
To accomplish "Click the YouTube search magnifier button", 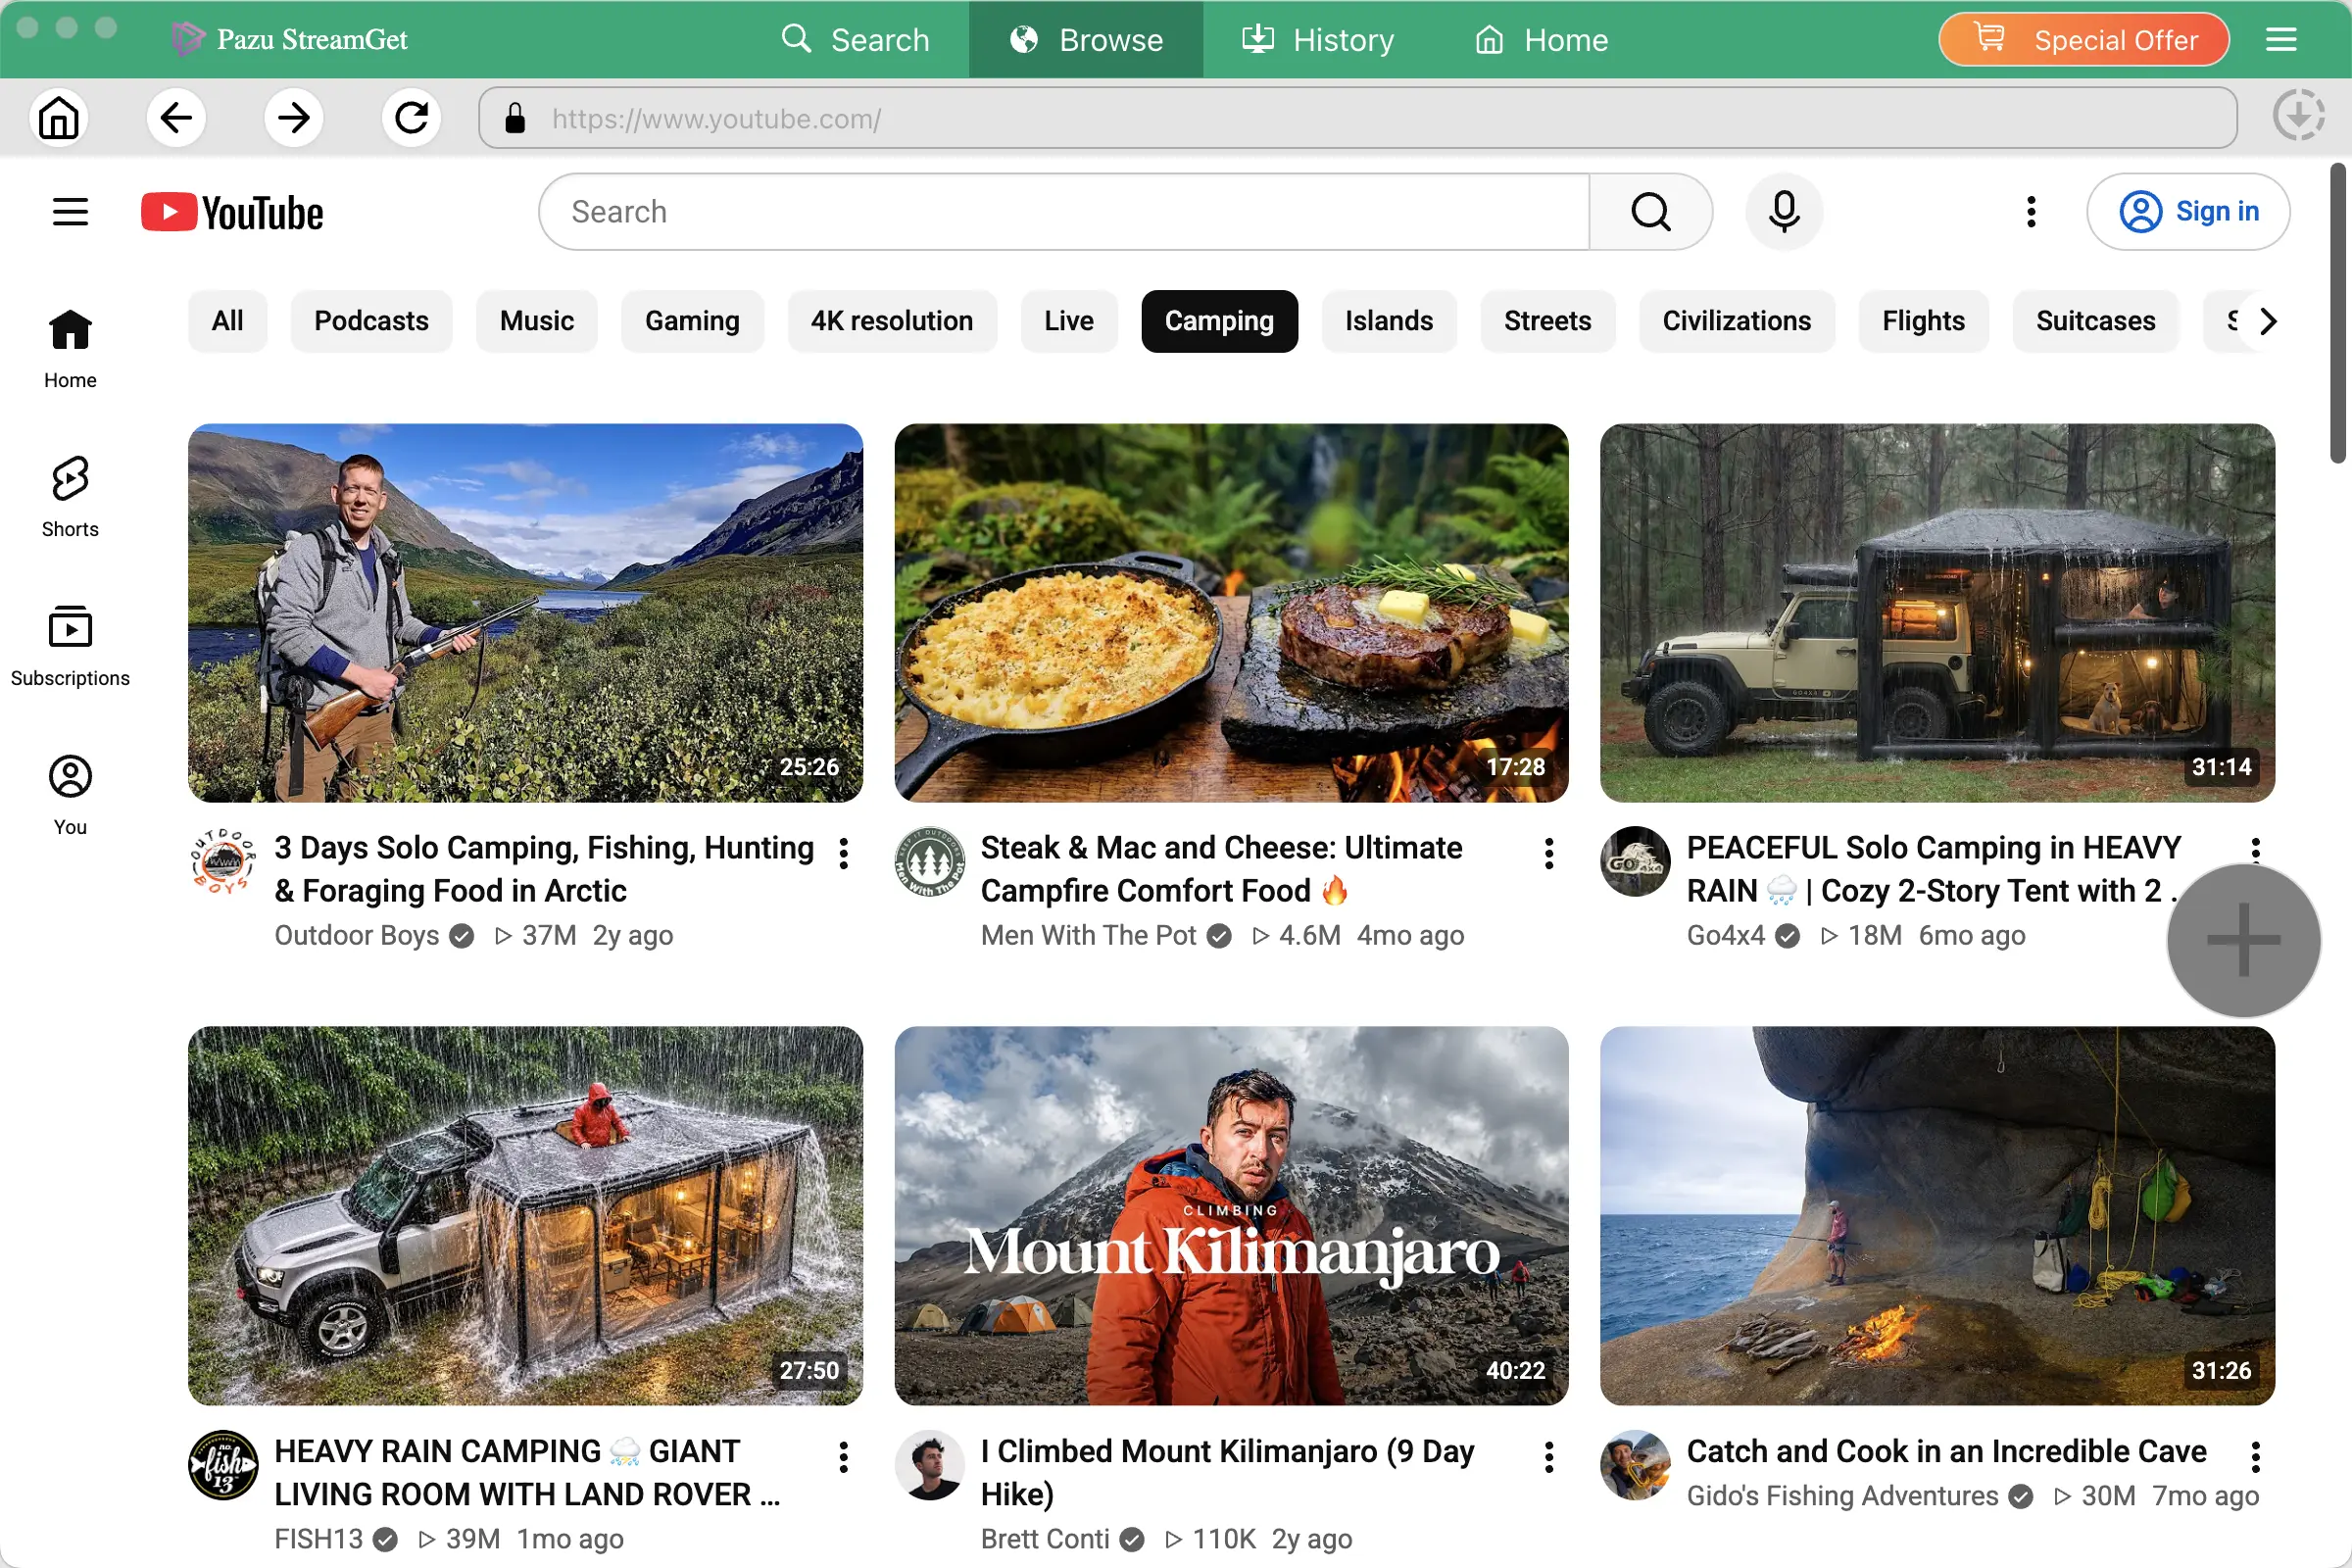I will pos(1650,212).
